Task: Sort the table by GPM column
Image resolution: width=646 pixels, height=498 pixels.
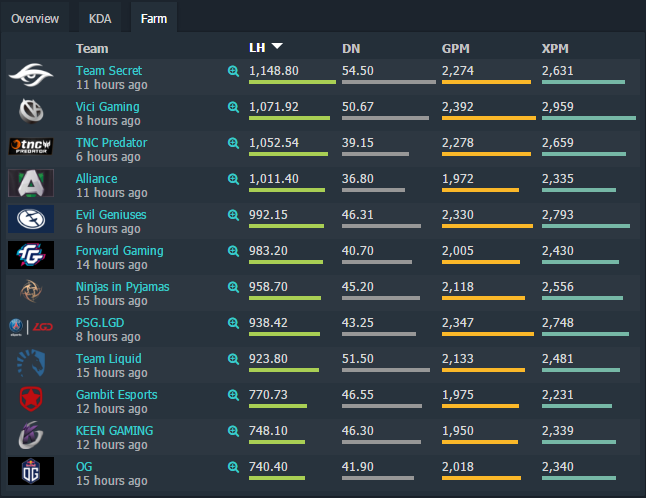Action: [x=456, y=47]
